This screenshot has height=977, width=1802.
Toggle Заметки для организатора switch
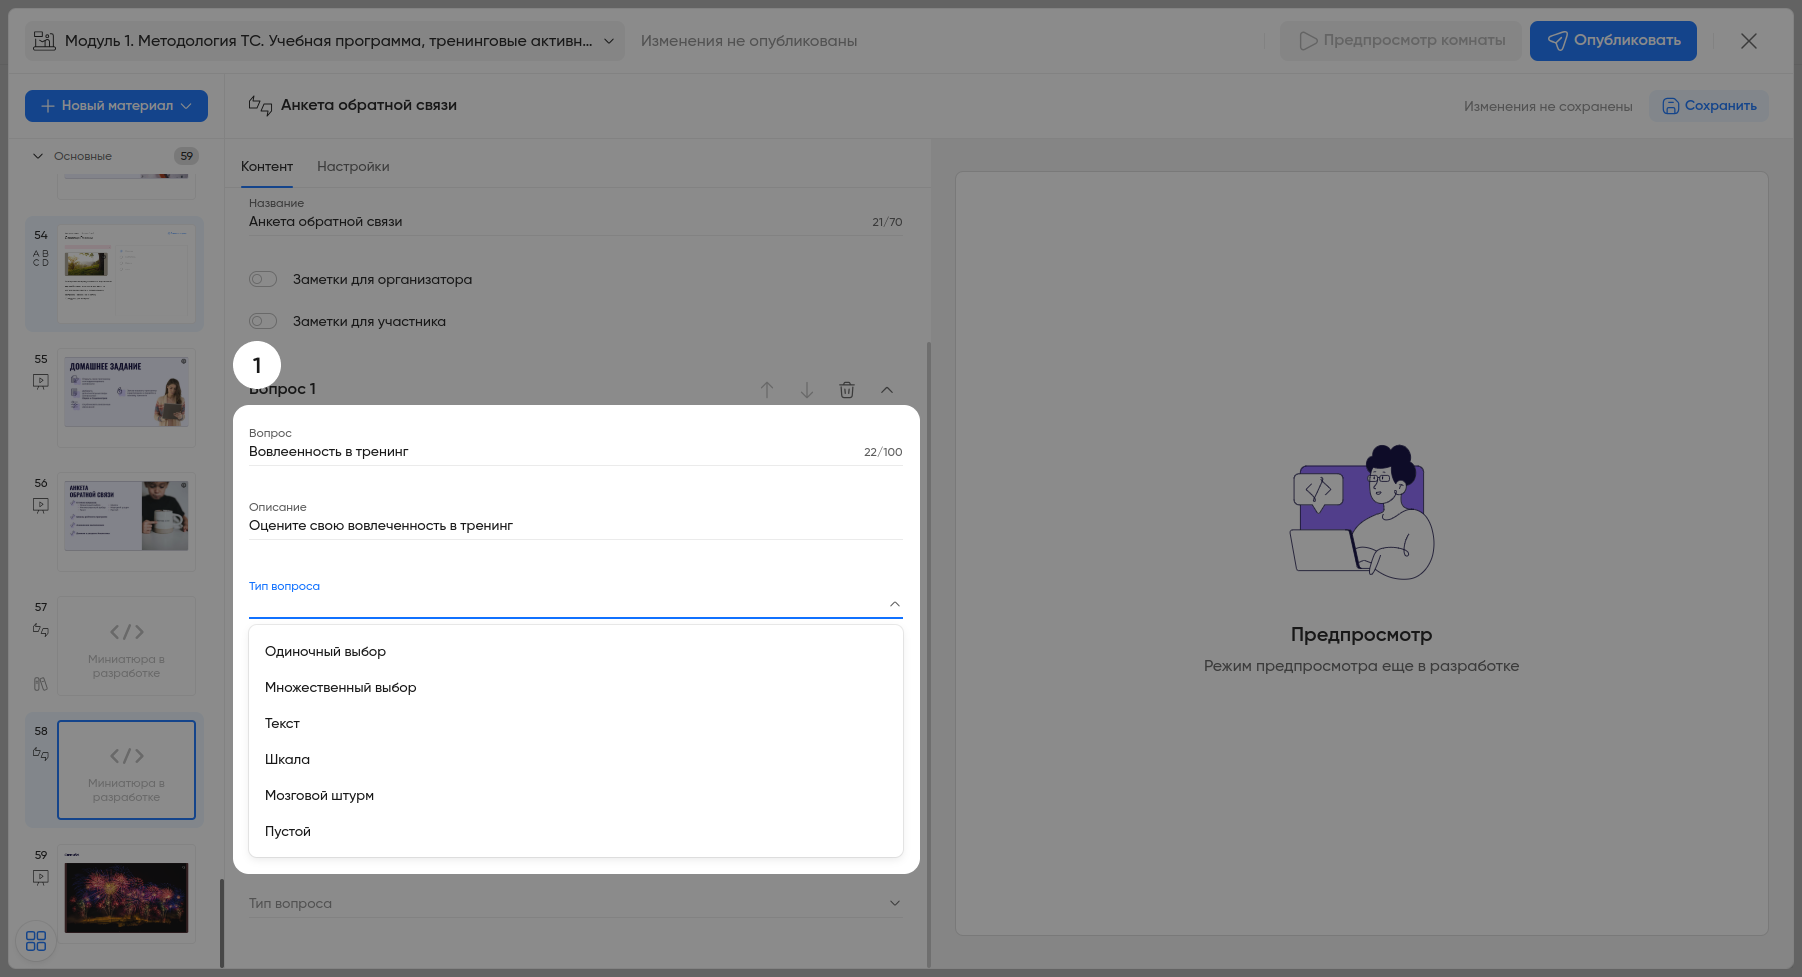263,279
